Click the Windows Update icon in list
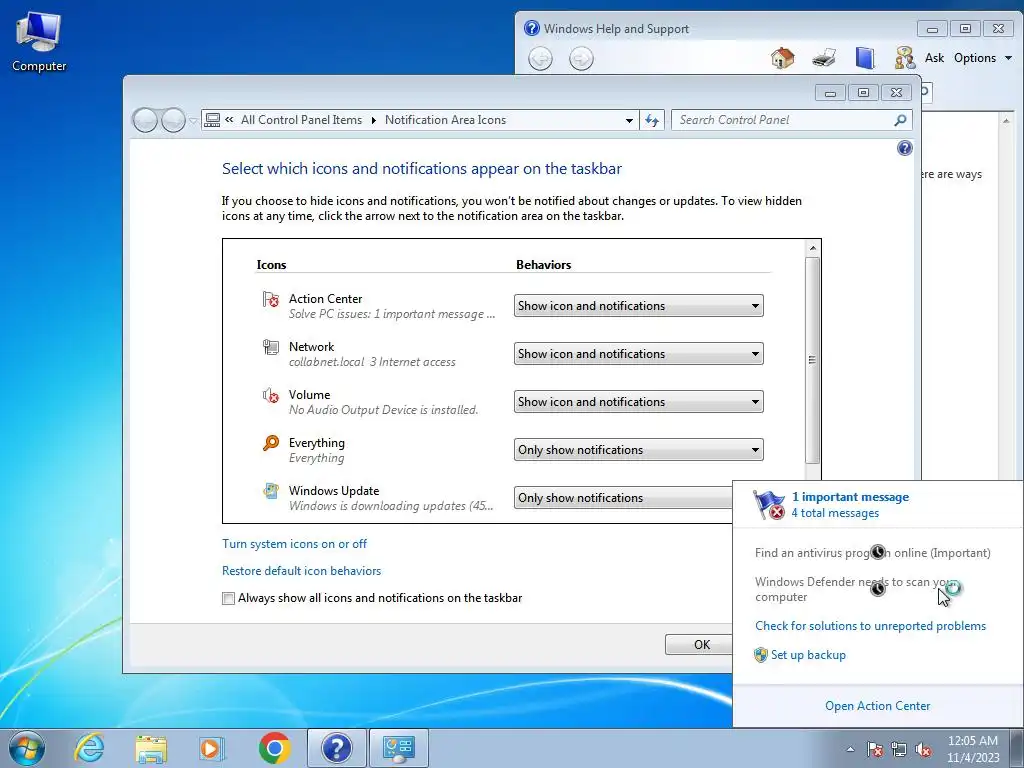Screen dimensions: 1024x768 tap(270, 491)
